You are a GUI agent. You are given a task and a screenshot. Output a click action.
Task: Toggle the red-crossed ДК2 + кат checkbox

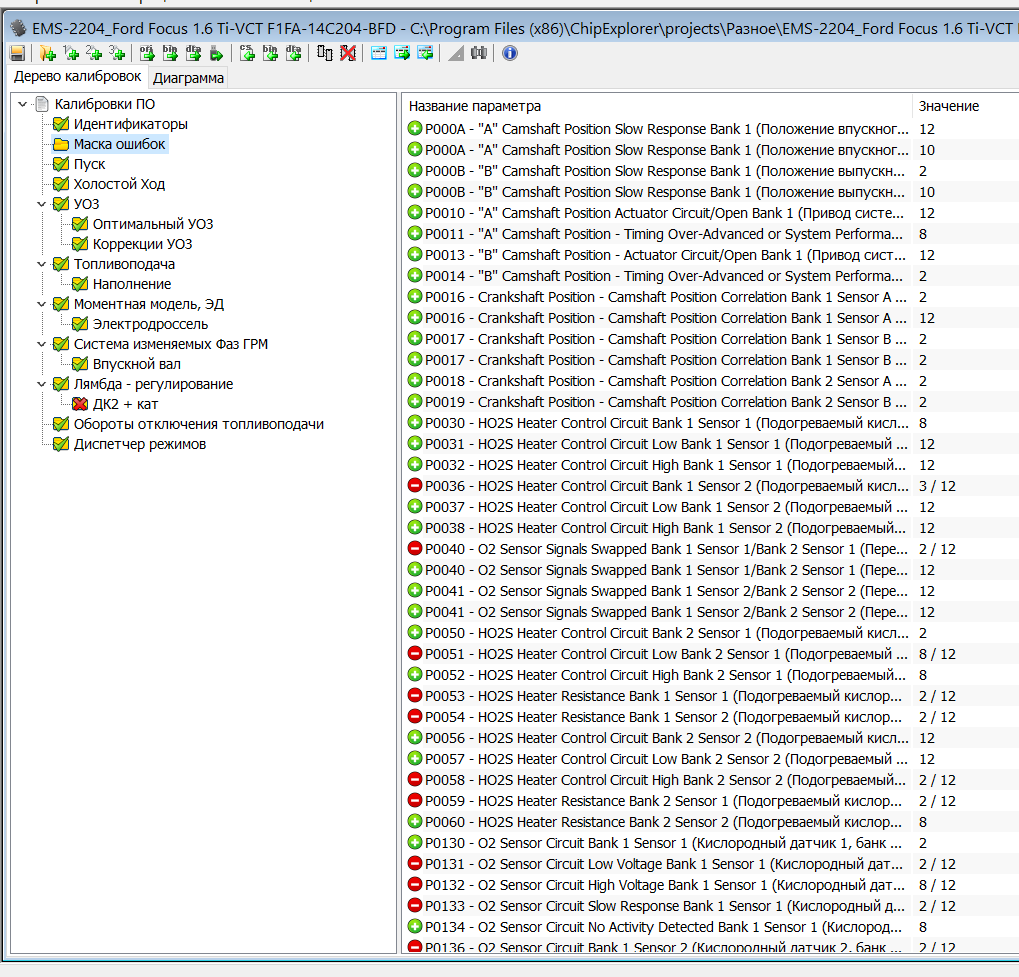click(x=80, y=404)
